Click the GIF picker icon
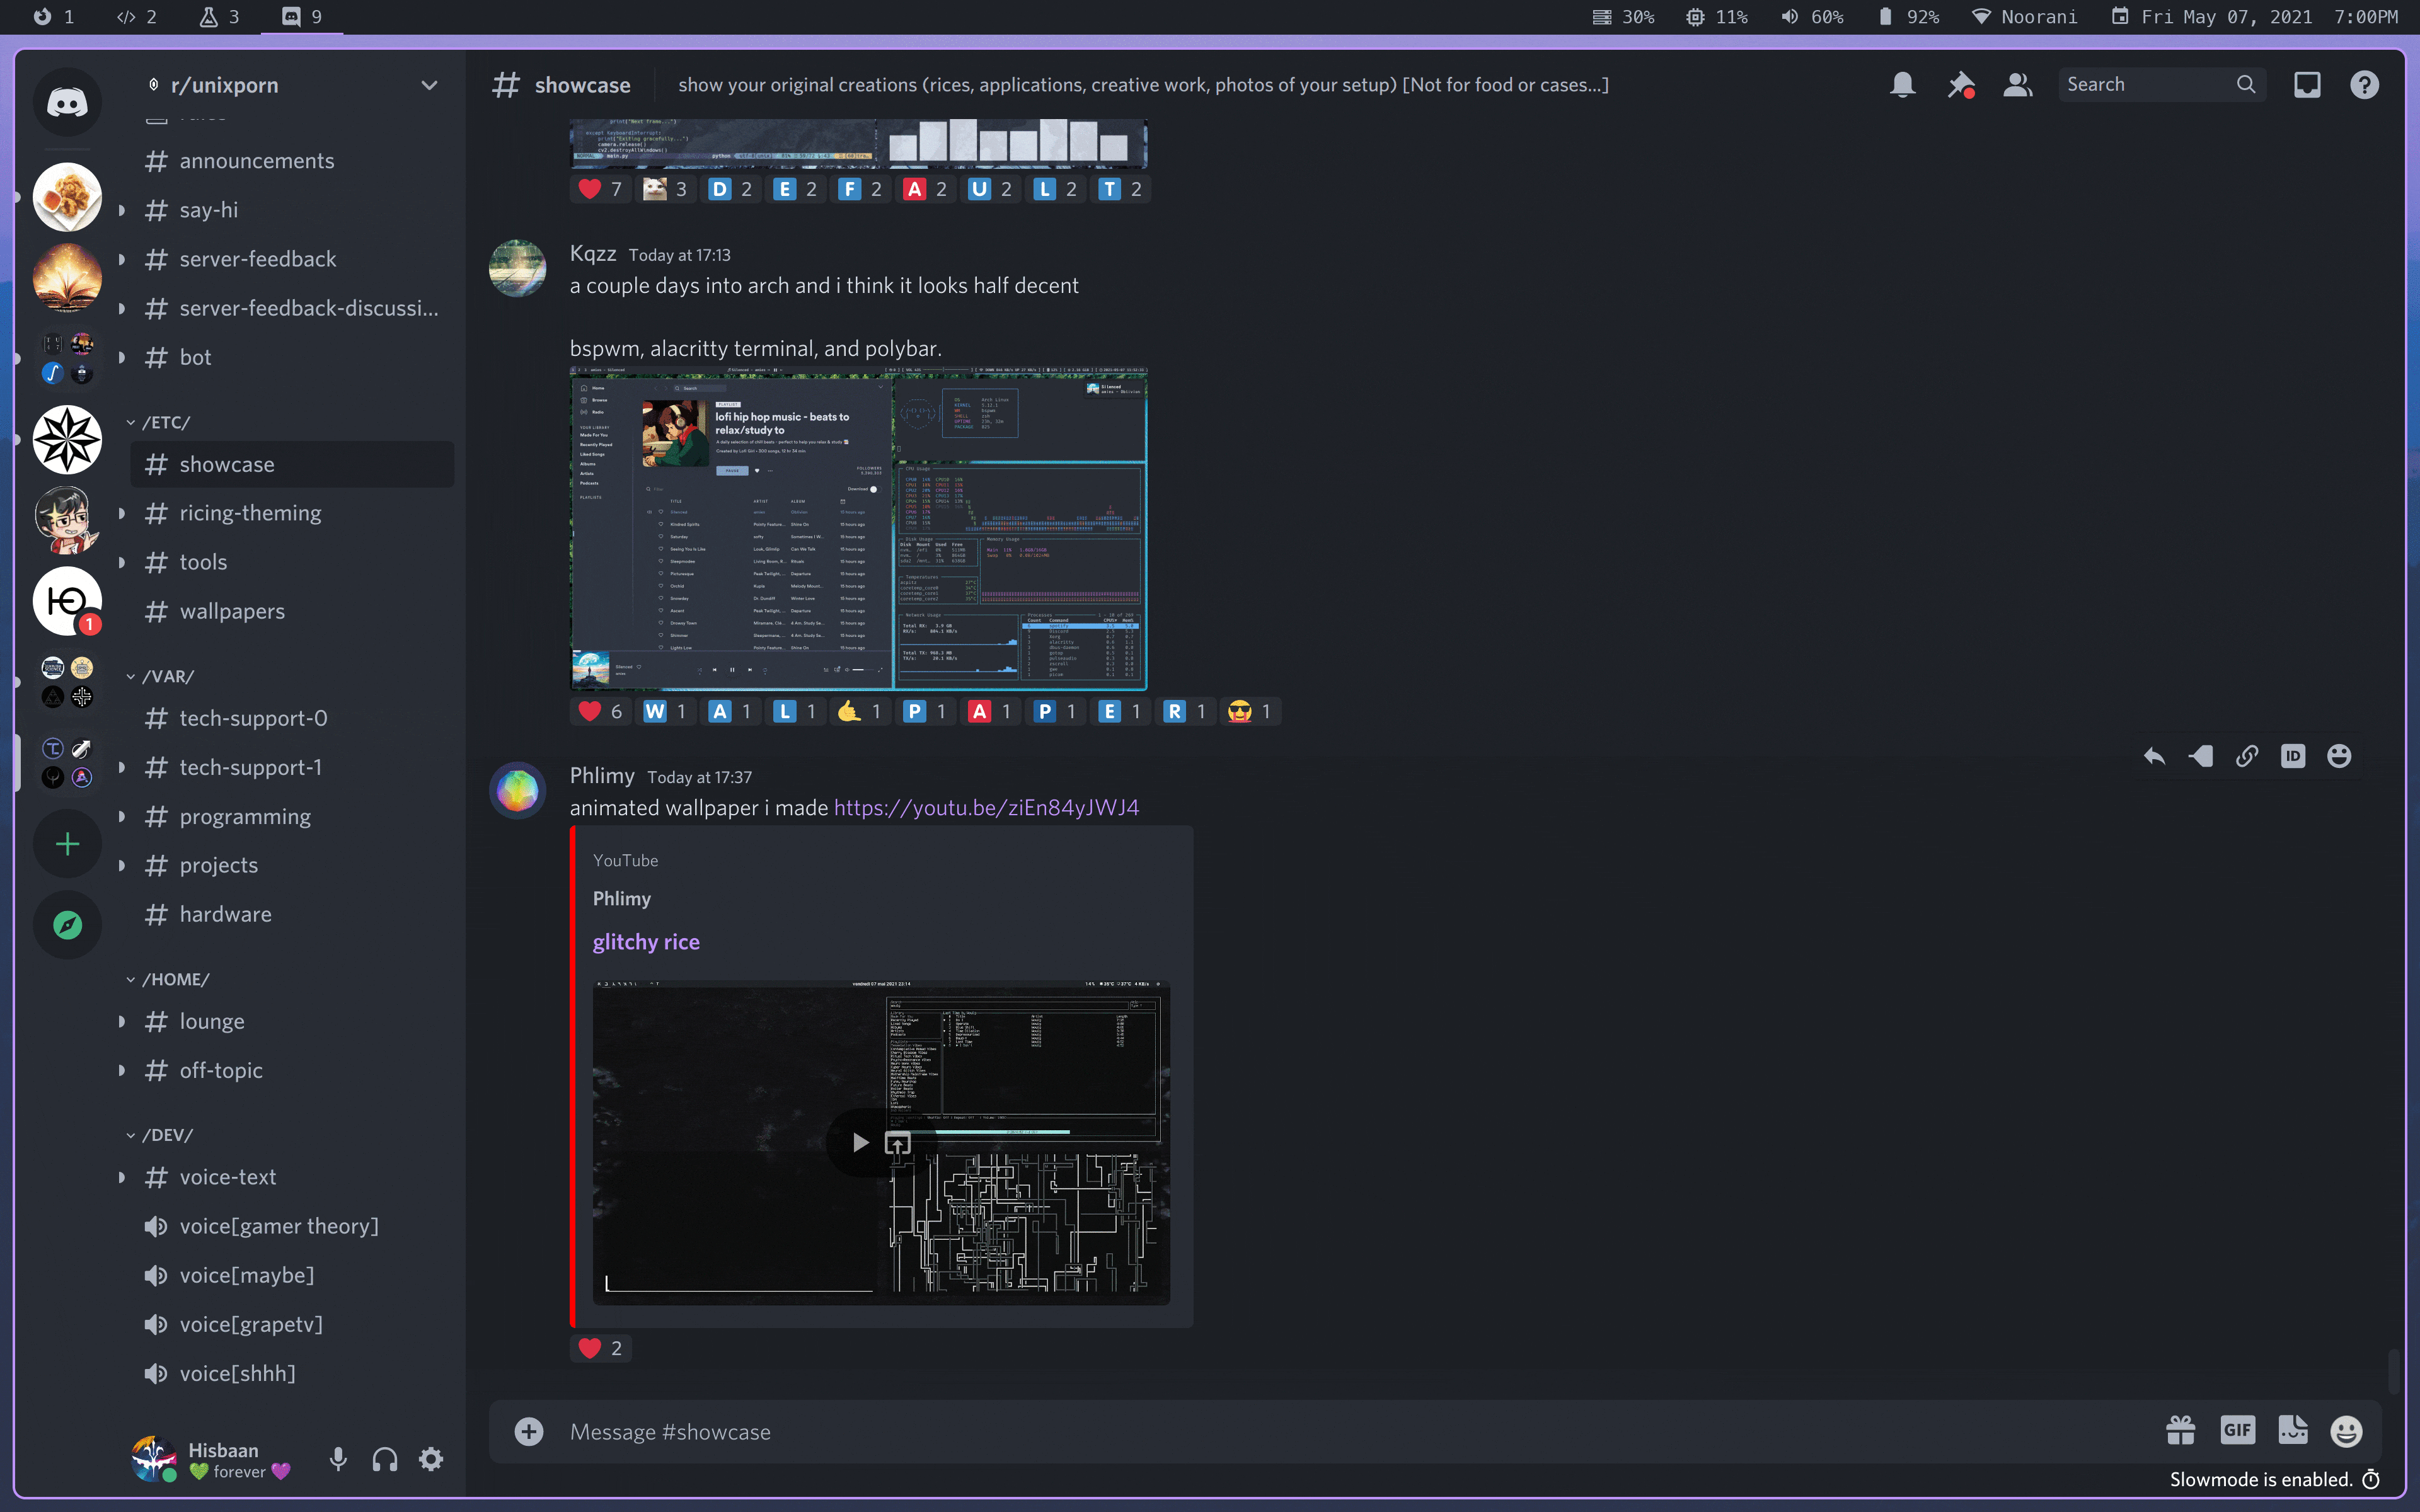The image size is (2420, 1512). pyautogui.click(x=2237, y=1430)
